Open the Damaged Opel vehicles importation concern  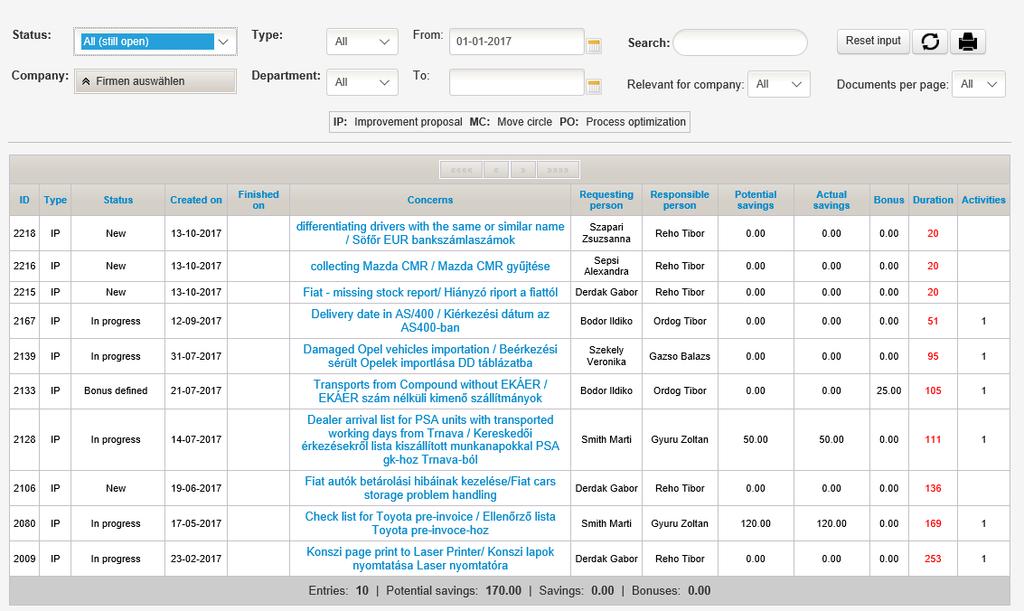click(430, 356)
